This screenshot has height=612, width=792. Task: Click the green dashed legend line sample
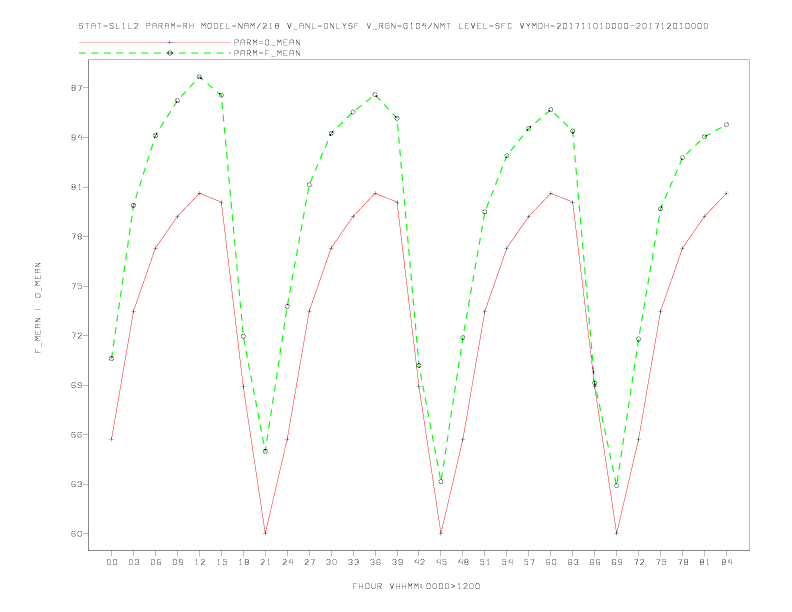(x=155, y=53)
